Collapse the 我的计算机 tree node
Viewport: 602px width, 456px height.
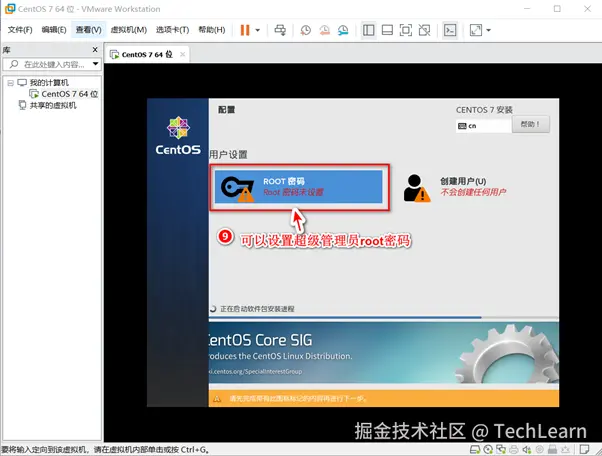point(11,83)
